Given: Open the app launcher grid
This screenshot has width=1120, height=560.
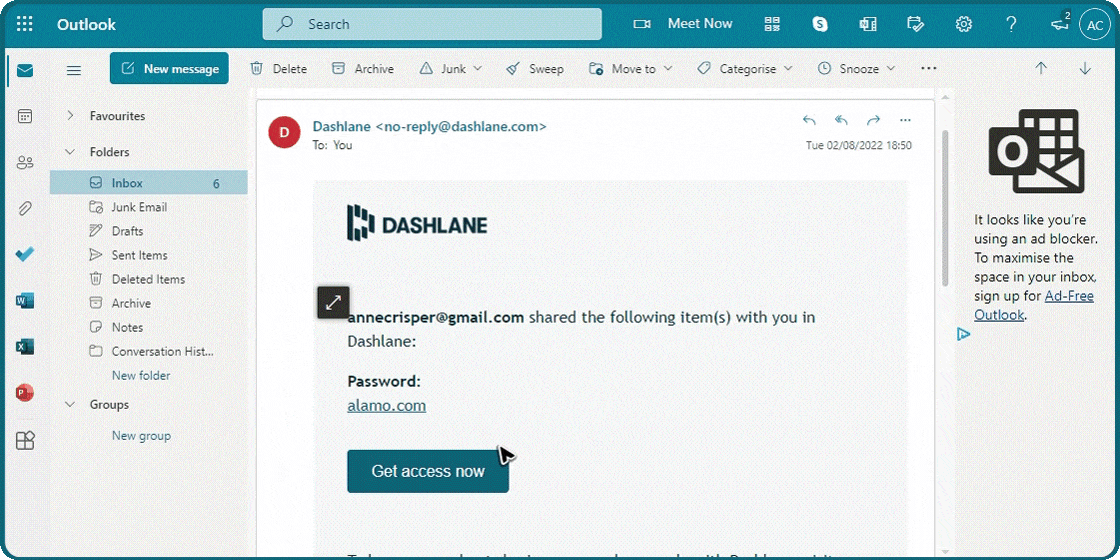Looking at the screenshot, I should point(24,24).
